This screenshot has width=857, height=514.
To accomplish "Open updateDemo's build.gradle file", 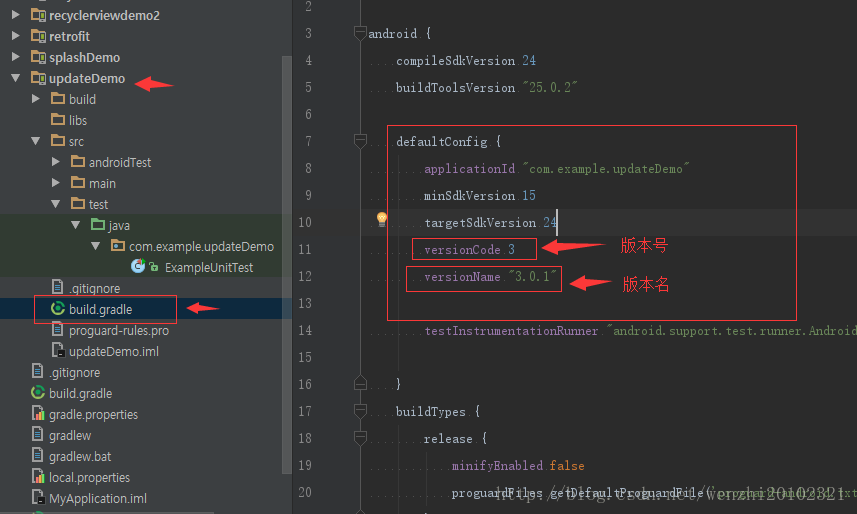I will click(101, 309).
